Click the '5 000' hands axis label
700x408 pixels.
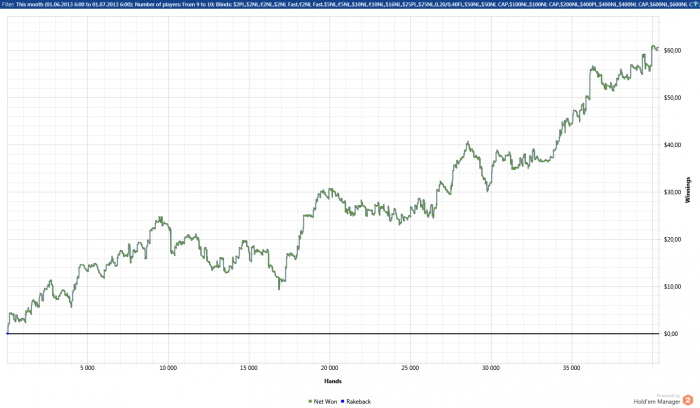pyautogui.click(x=88, y=368)
